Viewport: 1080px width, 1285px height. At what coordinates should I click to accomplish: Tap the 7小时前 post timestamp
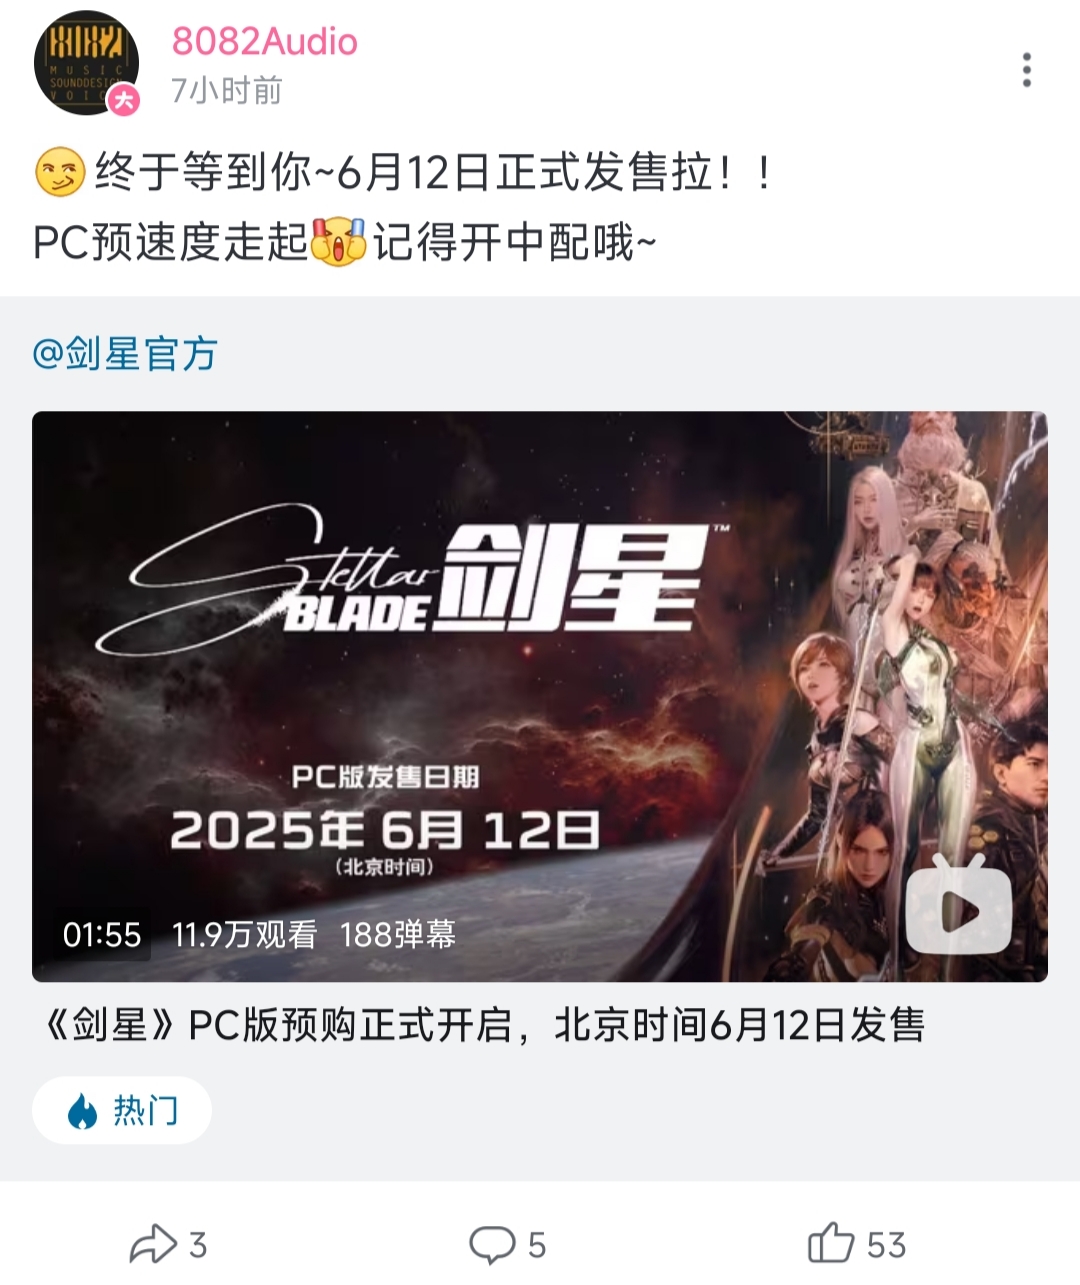click(227, 91)
